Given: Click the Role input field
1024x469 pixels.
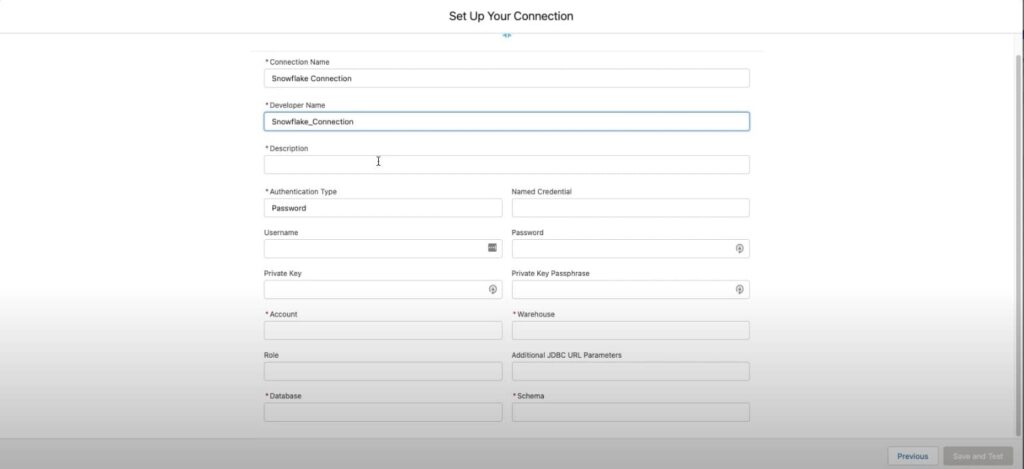Looking at the screenshot, I should [x=383, y=371].
